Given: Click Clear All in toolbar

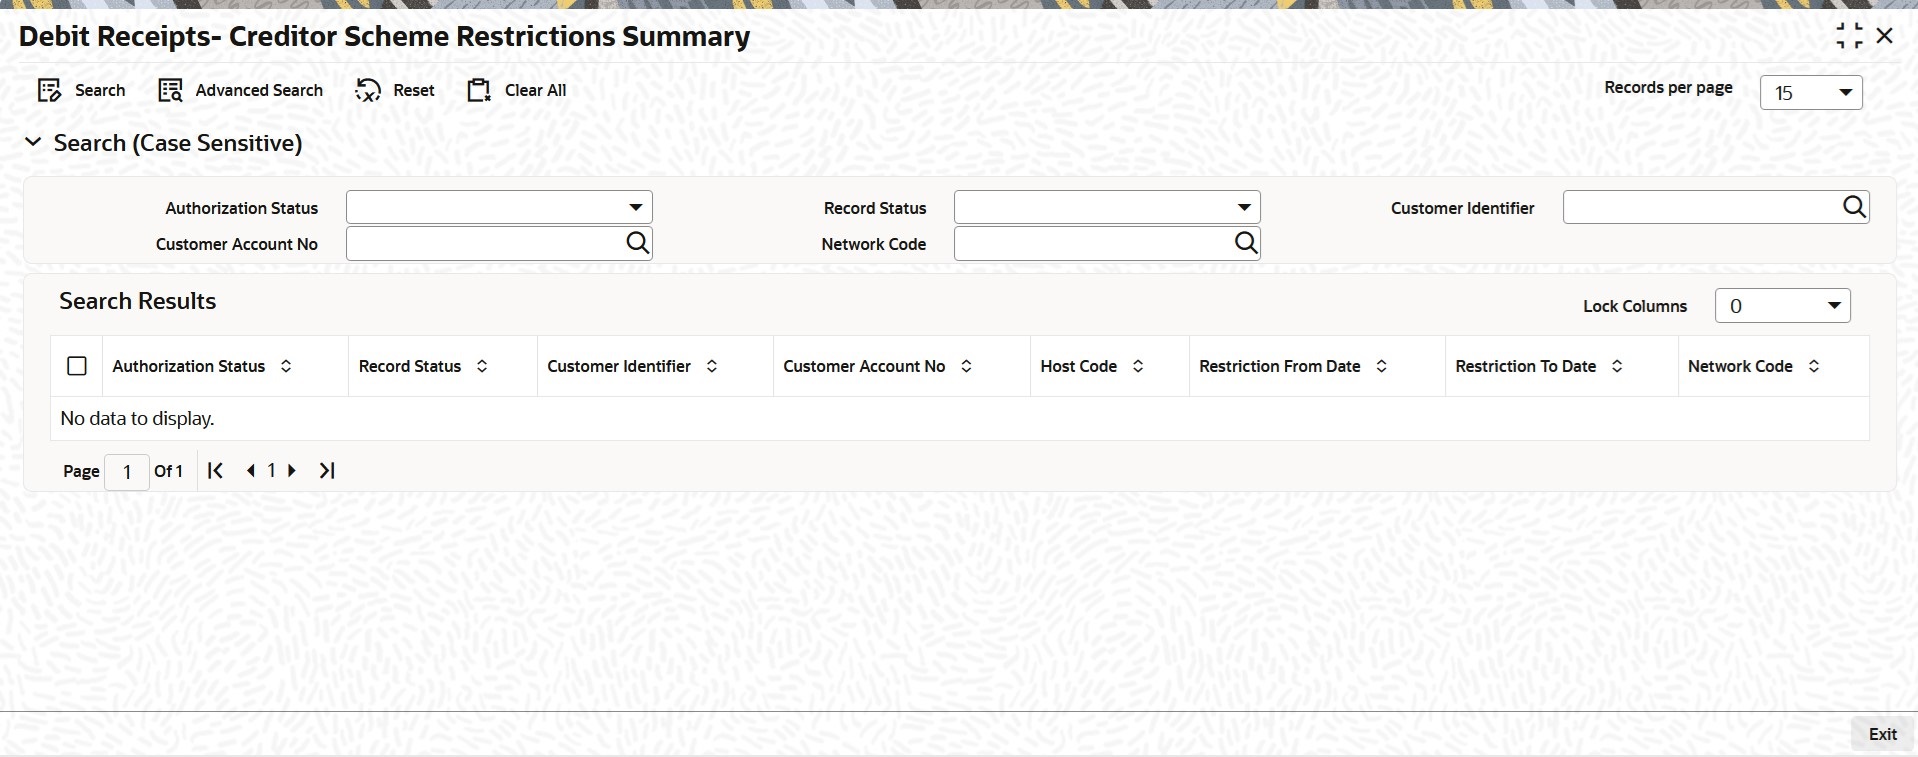Looking at the screenshot, I should pyautogui.click(x=517, y=91).
